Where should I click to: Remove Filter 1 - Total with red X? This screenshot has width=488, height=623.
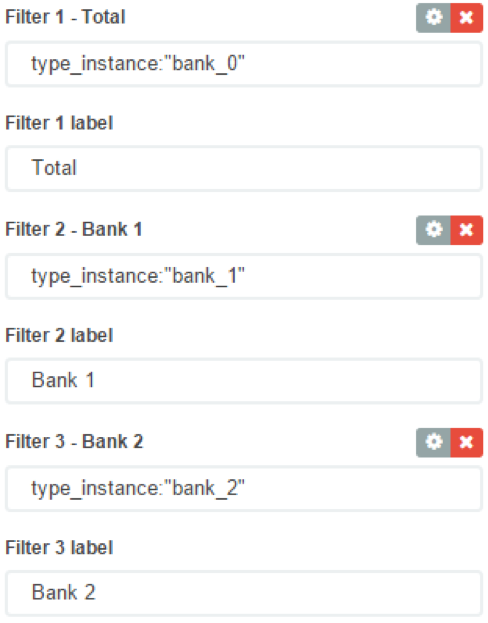tap(467, 17)
